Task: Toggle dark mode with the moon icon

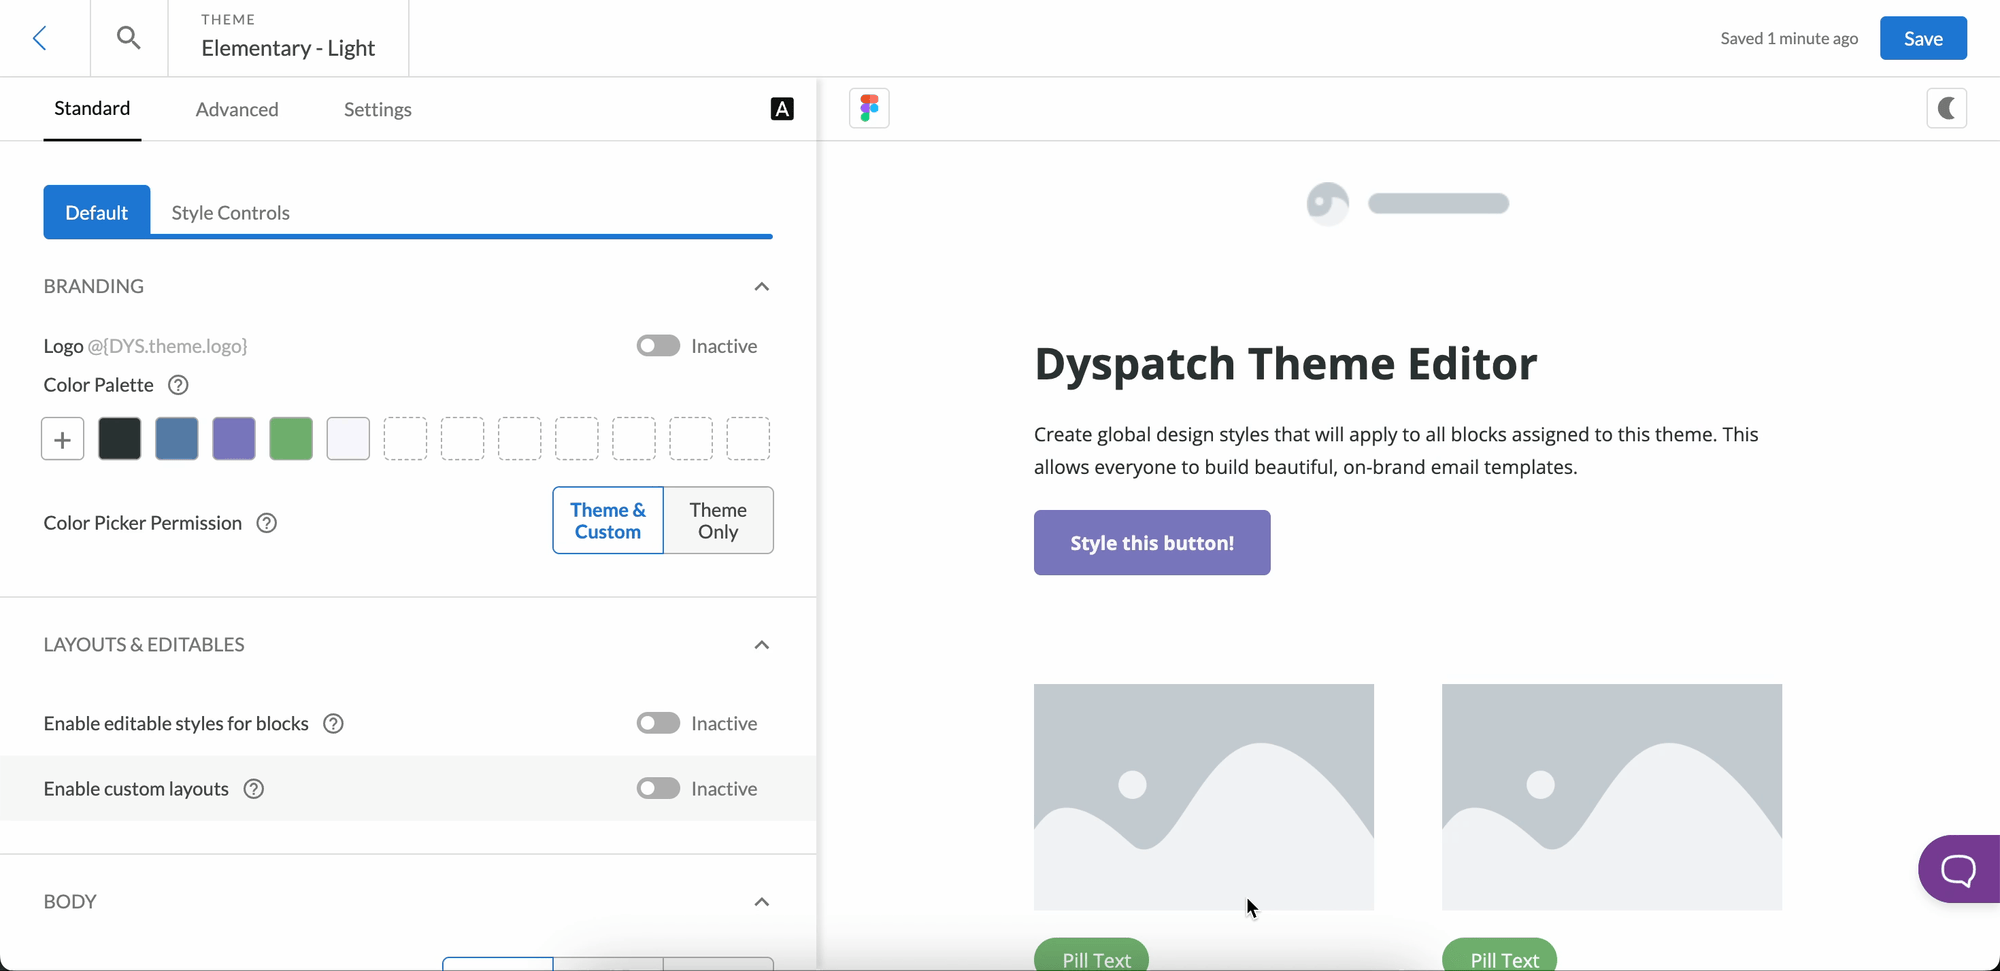Action: [x=1947, y=108]
